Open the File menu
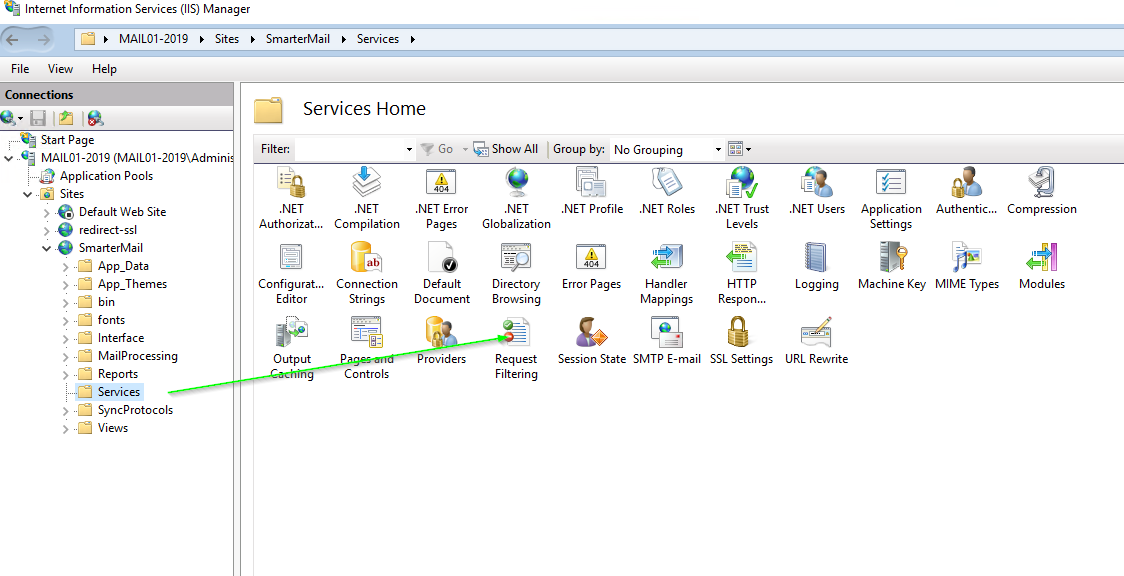 click(x=20, y=69)
